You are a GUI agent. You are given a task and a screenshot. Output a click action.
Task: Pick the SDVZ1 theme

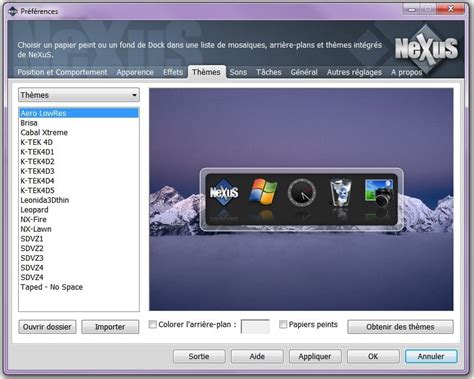[79, 239]
